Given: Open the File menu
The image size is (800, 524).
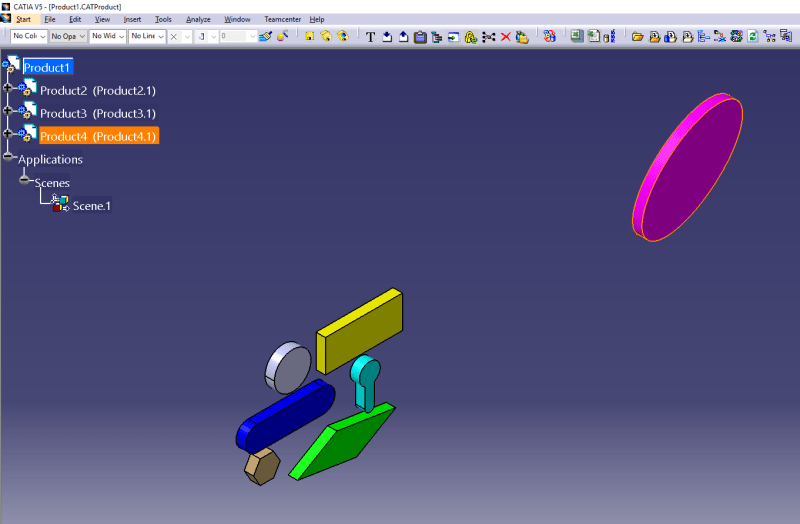Looking at the screenshot, I should [x=49, y=19].
